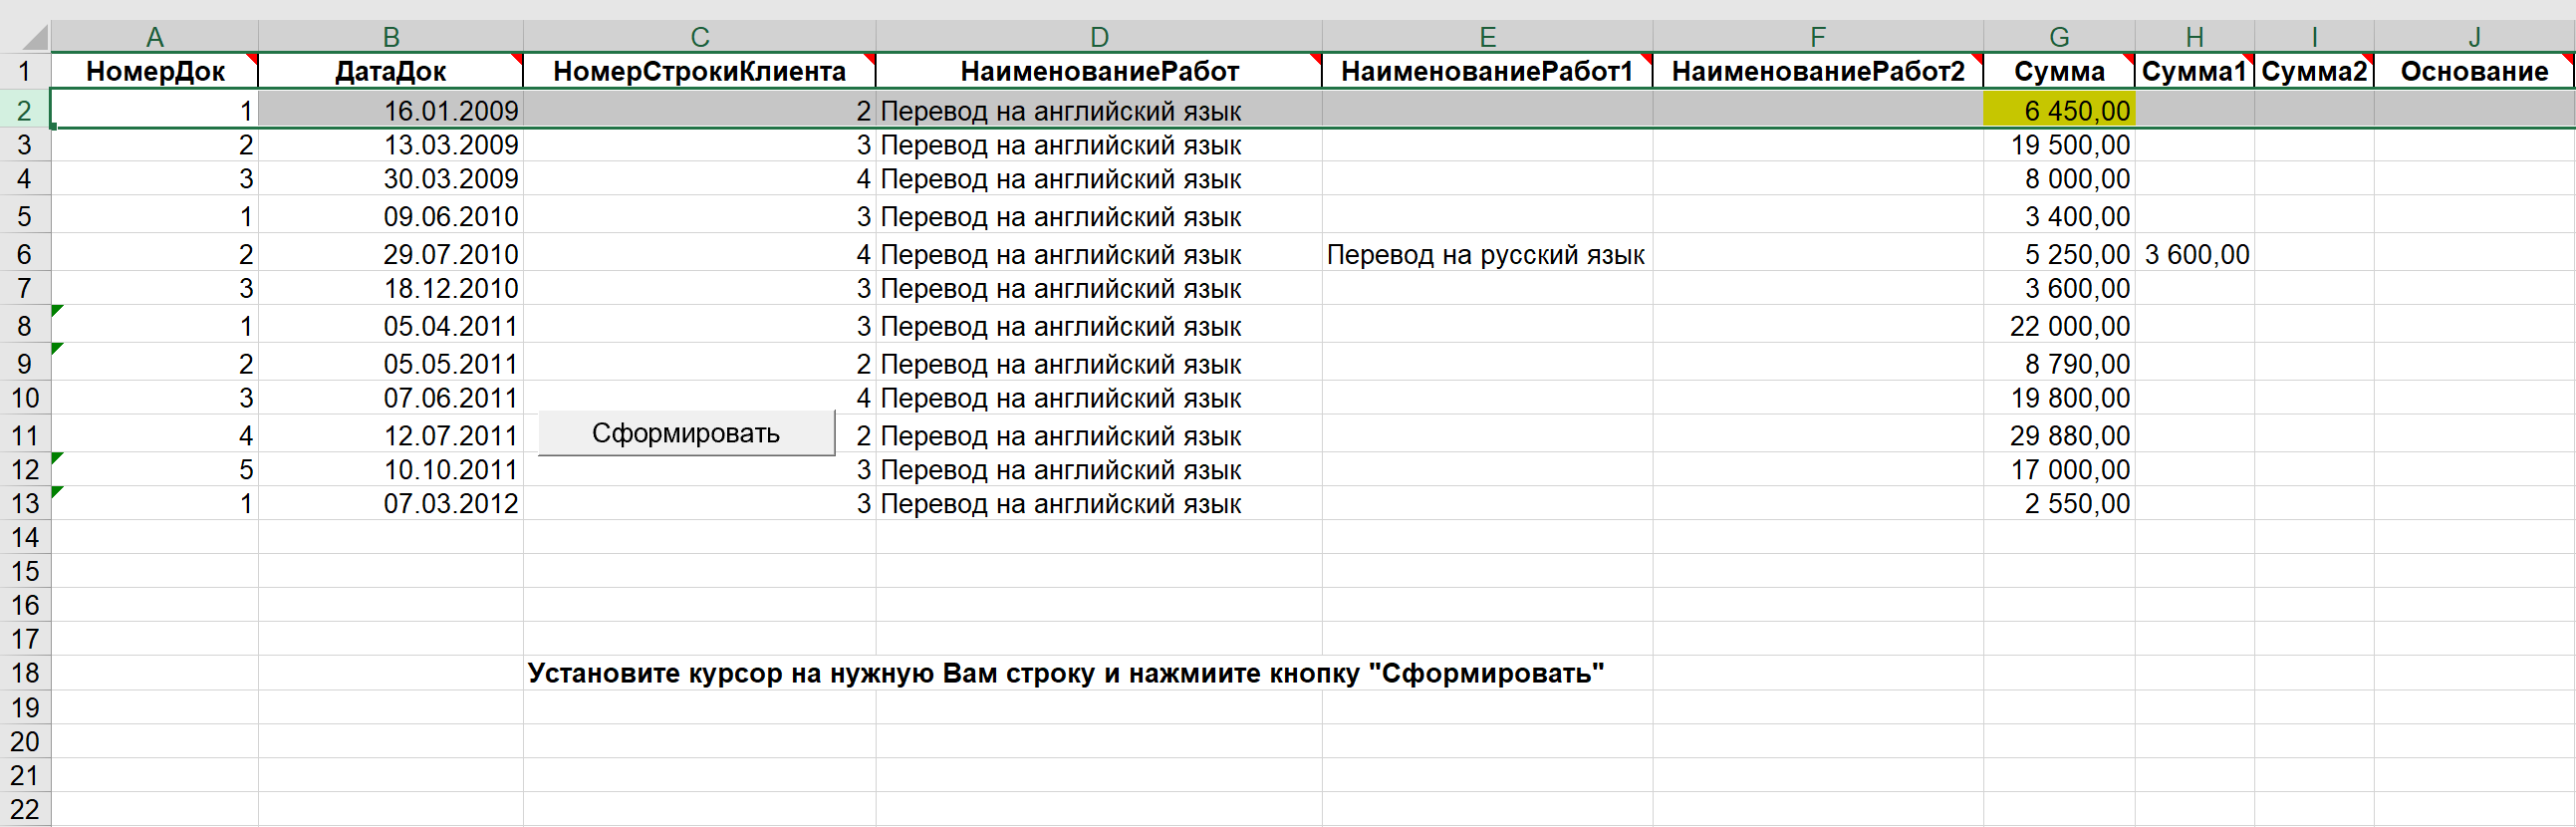Select date cell 09.06.2010

[x=391, y=216]
